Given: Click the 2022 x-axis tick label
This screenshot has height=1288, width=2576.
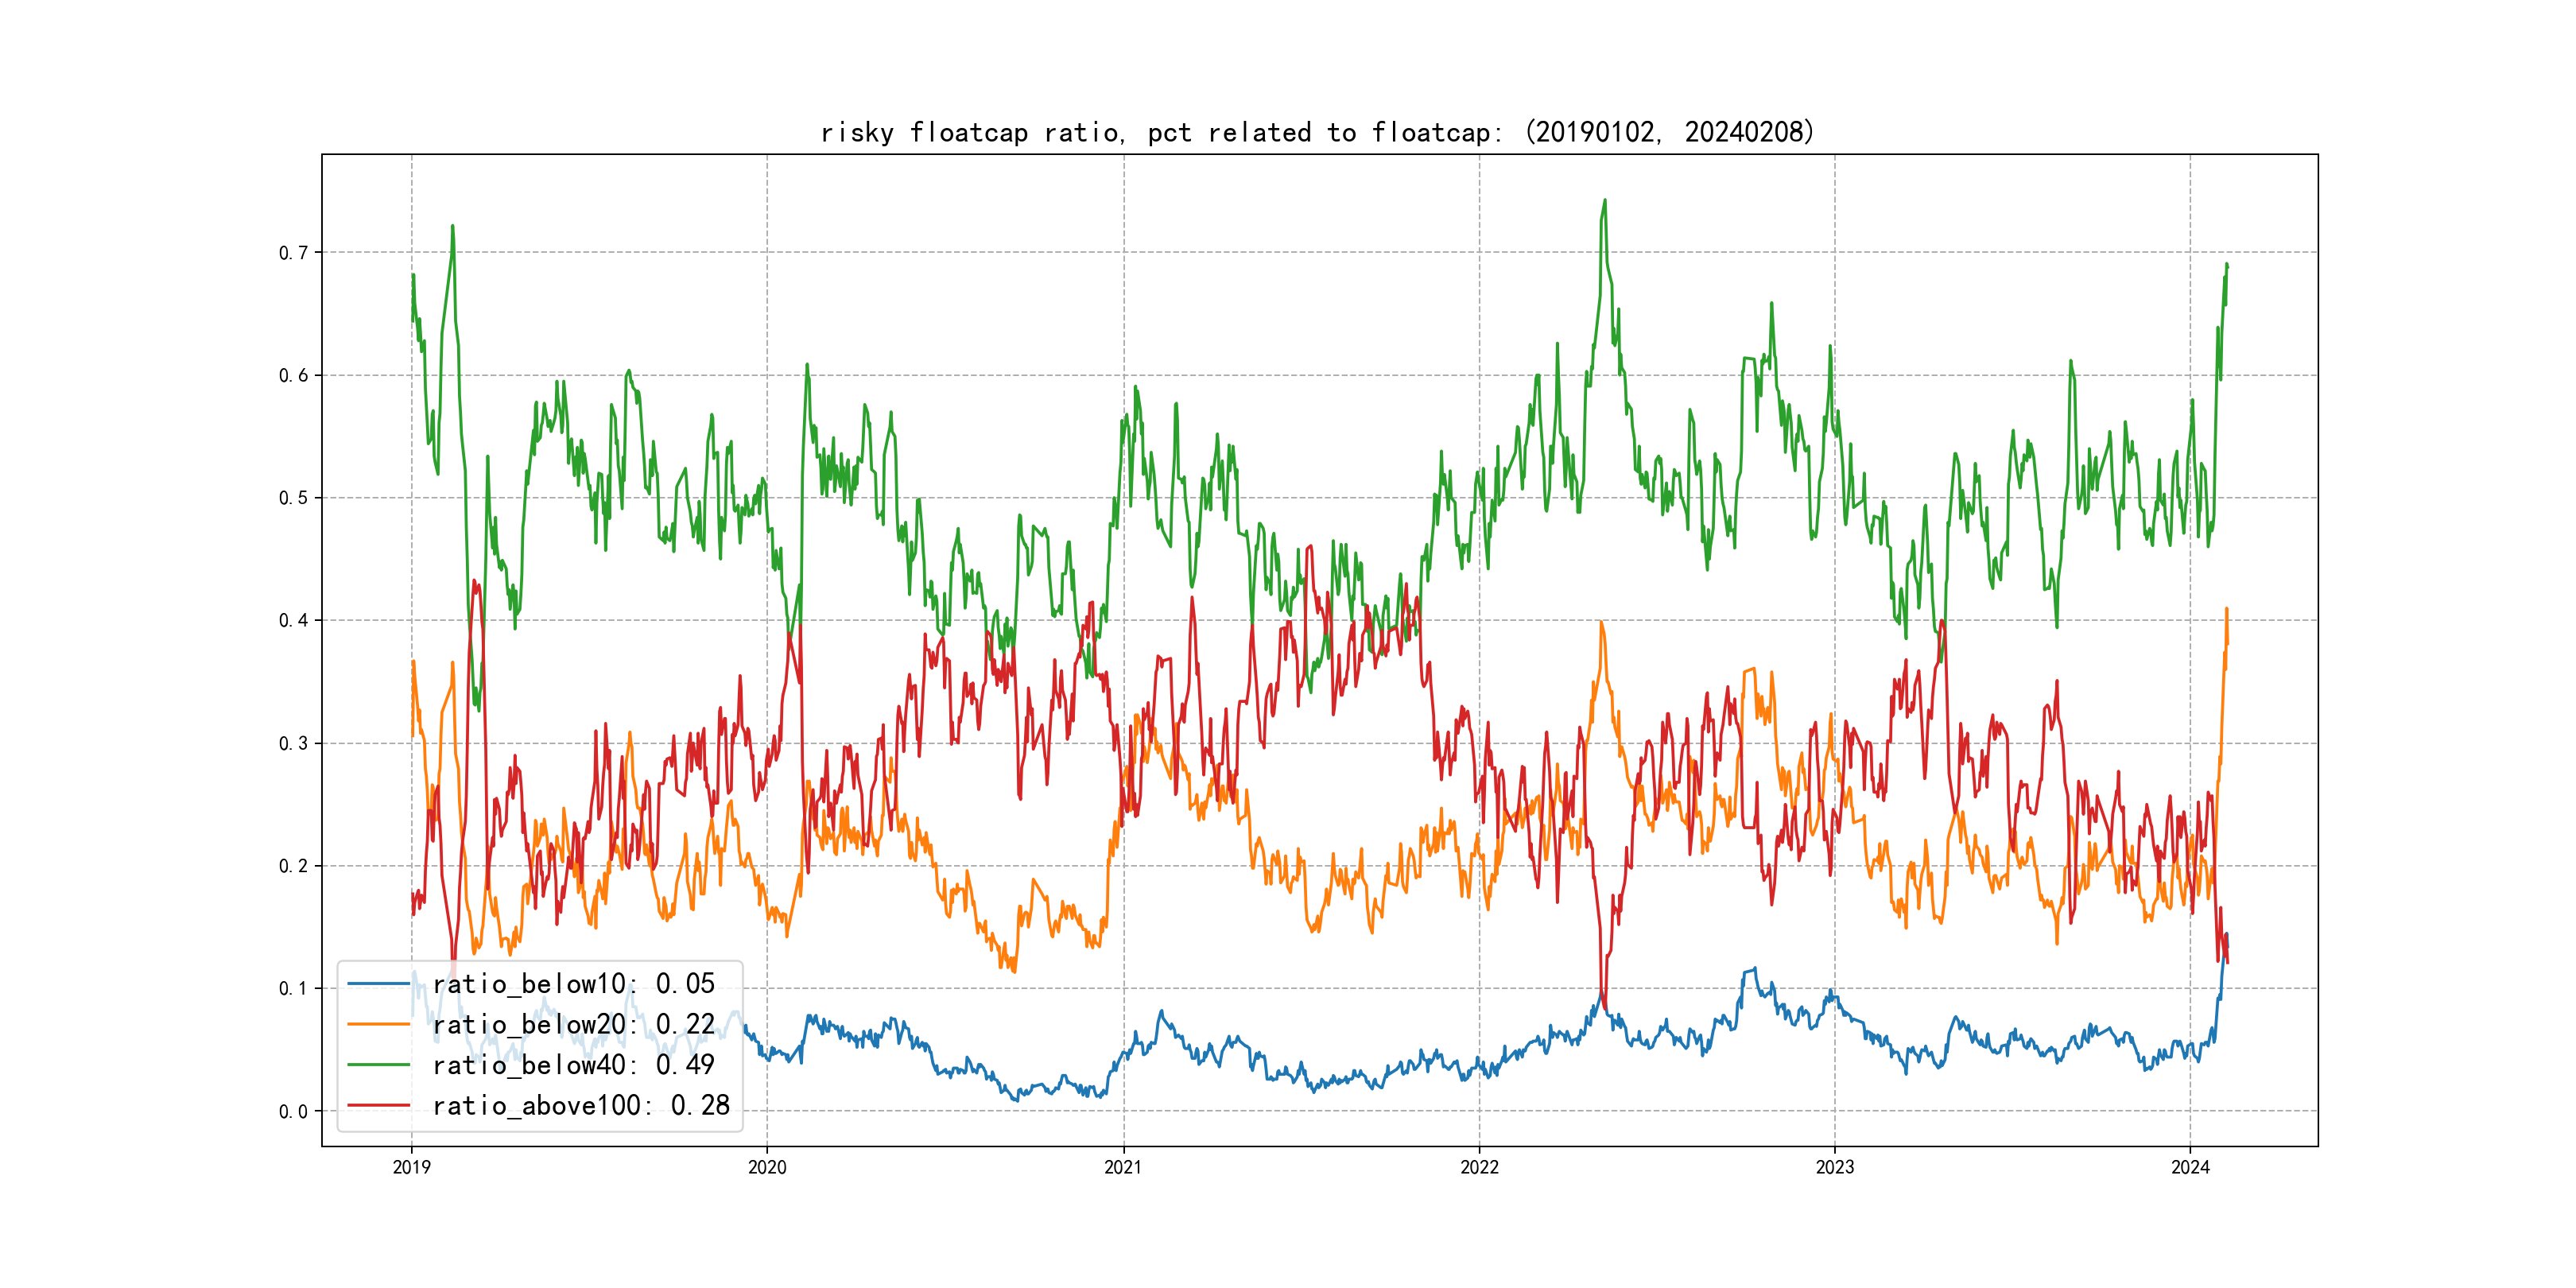Looking at the screenshot, I should coord(1479,1167).
